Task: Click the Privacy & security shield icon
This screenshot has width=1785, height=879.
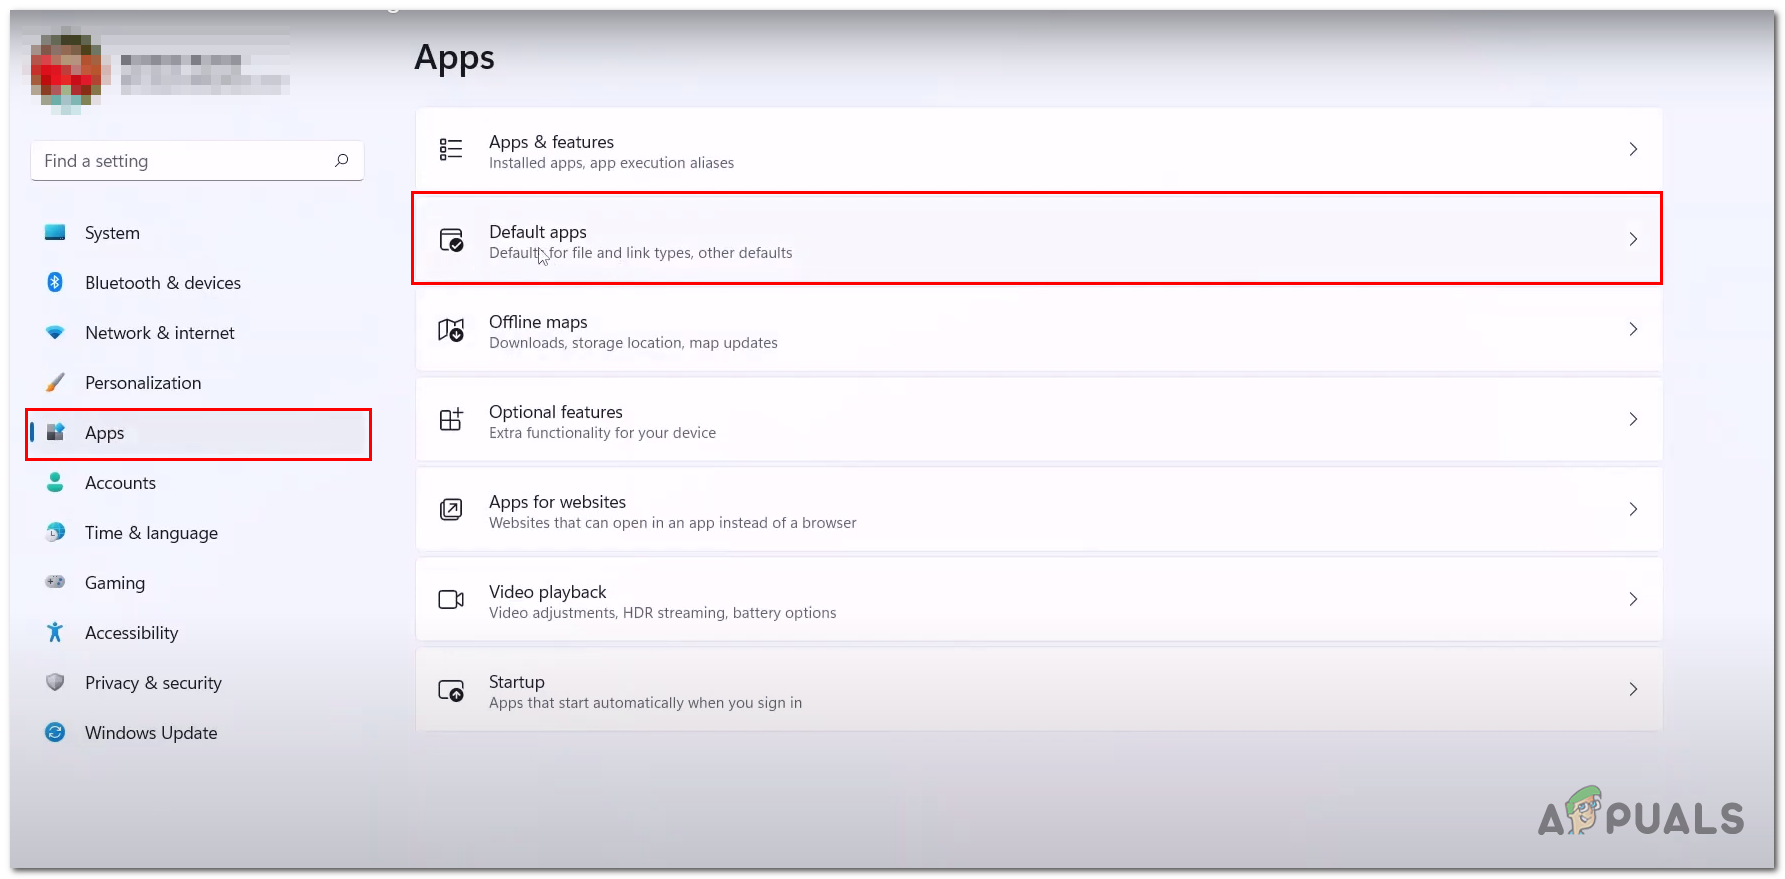Action: click(x=55, y=683)
